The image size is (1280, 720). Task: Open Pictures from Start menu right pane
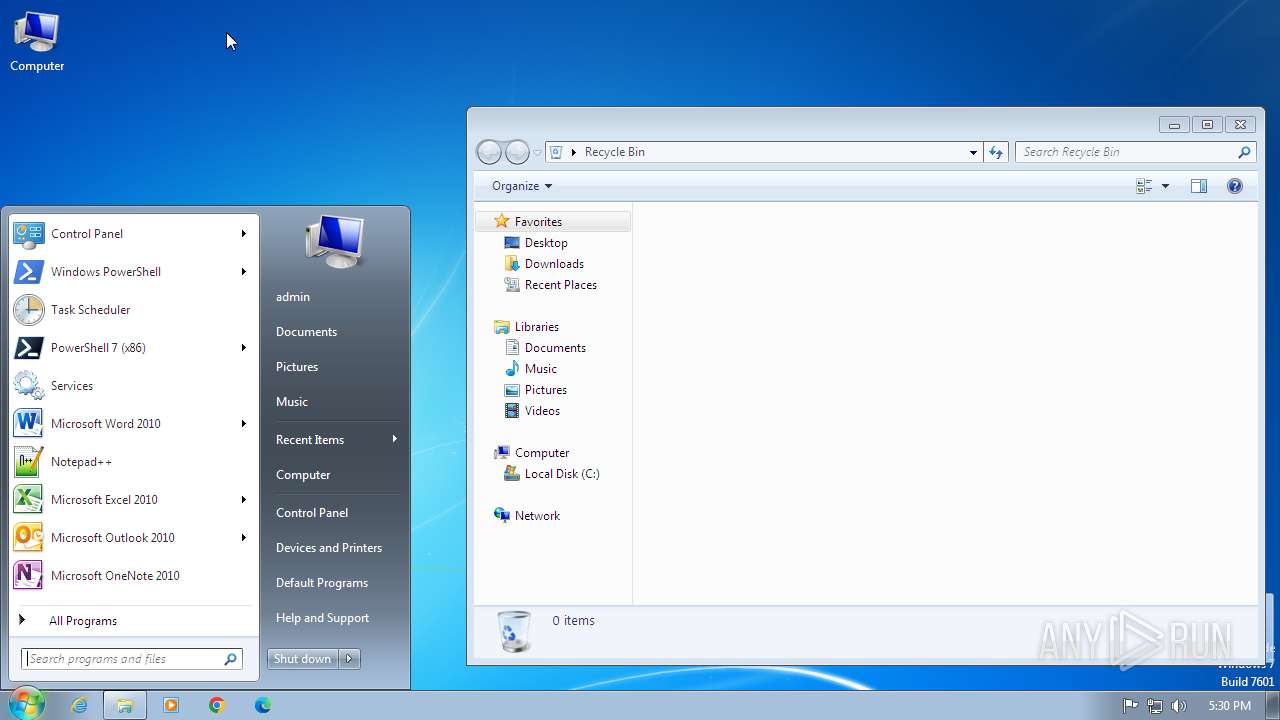coord(334,367)
